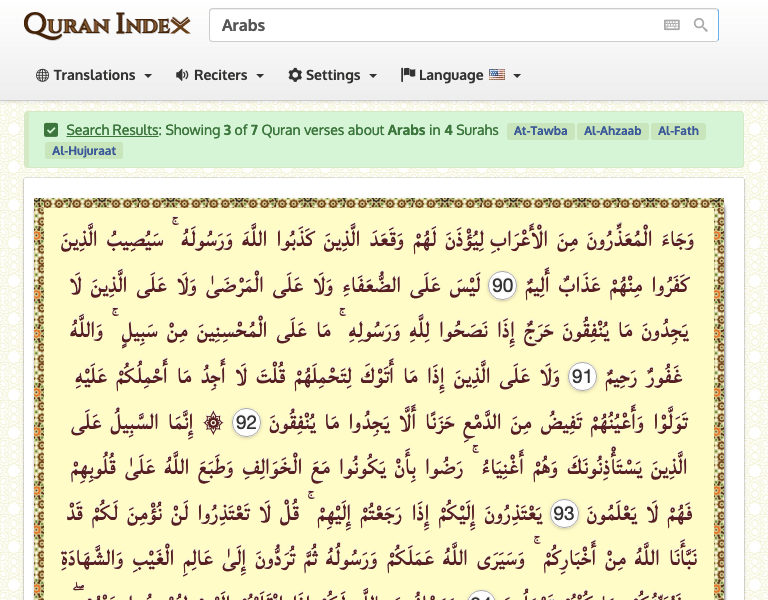768x600 pixels.
Task: Toggle the green Search Results checkbox
Action: (51, 130)
